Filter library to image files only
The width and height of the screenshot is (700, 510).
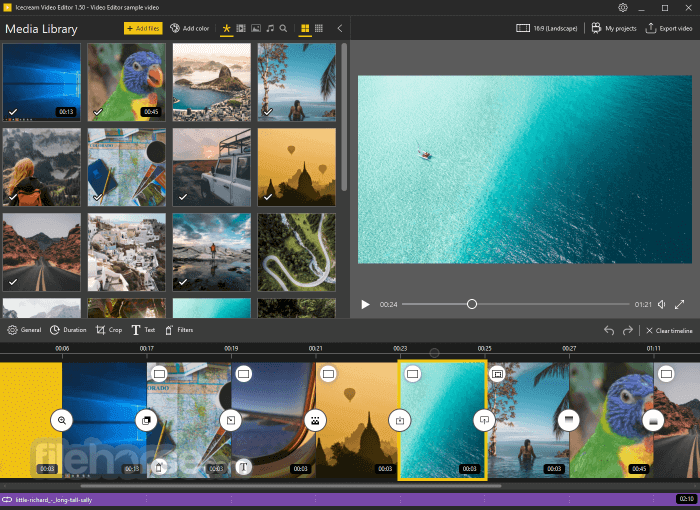coord(256,28)
